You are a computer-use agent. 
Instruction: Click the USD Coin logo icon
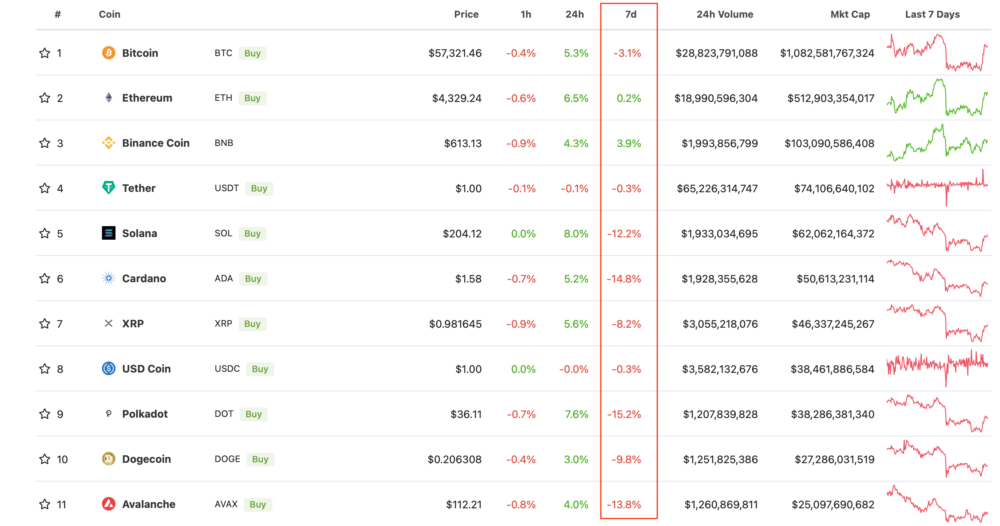[x=109, y=369]
